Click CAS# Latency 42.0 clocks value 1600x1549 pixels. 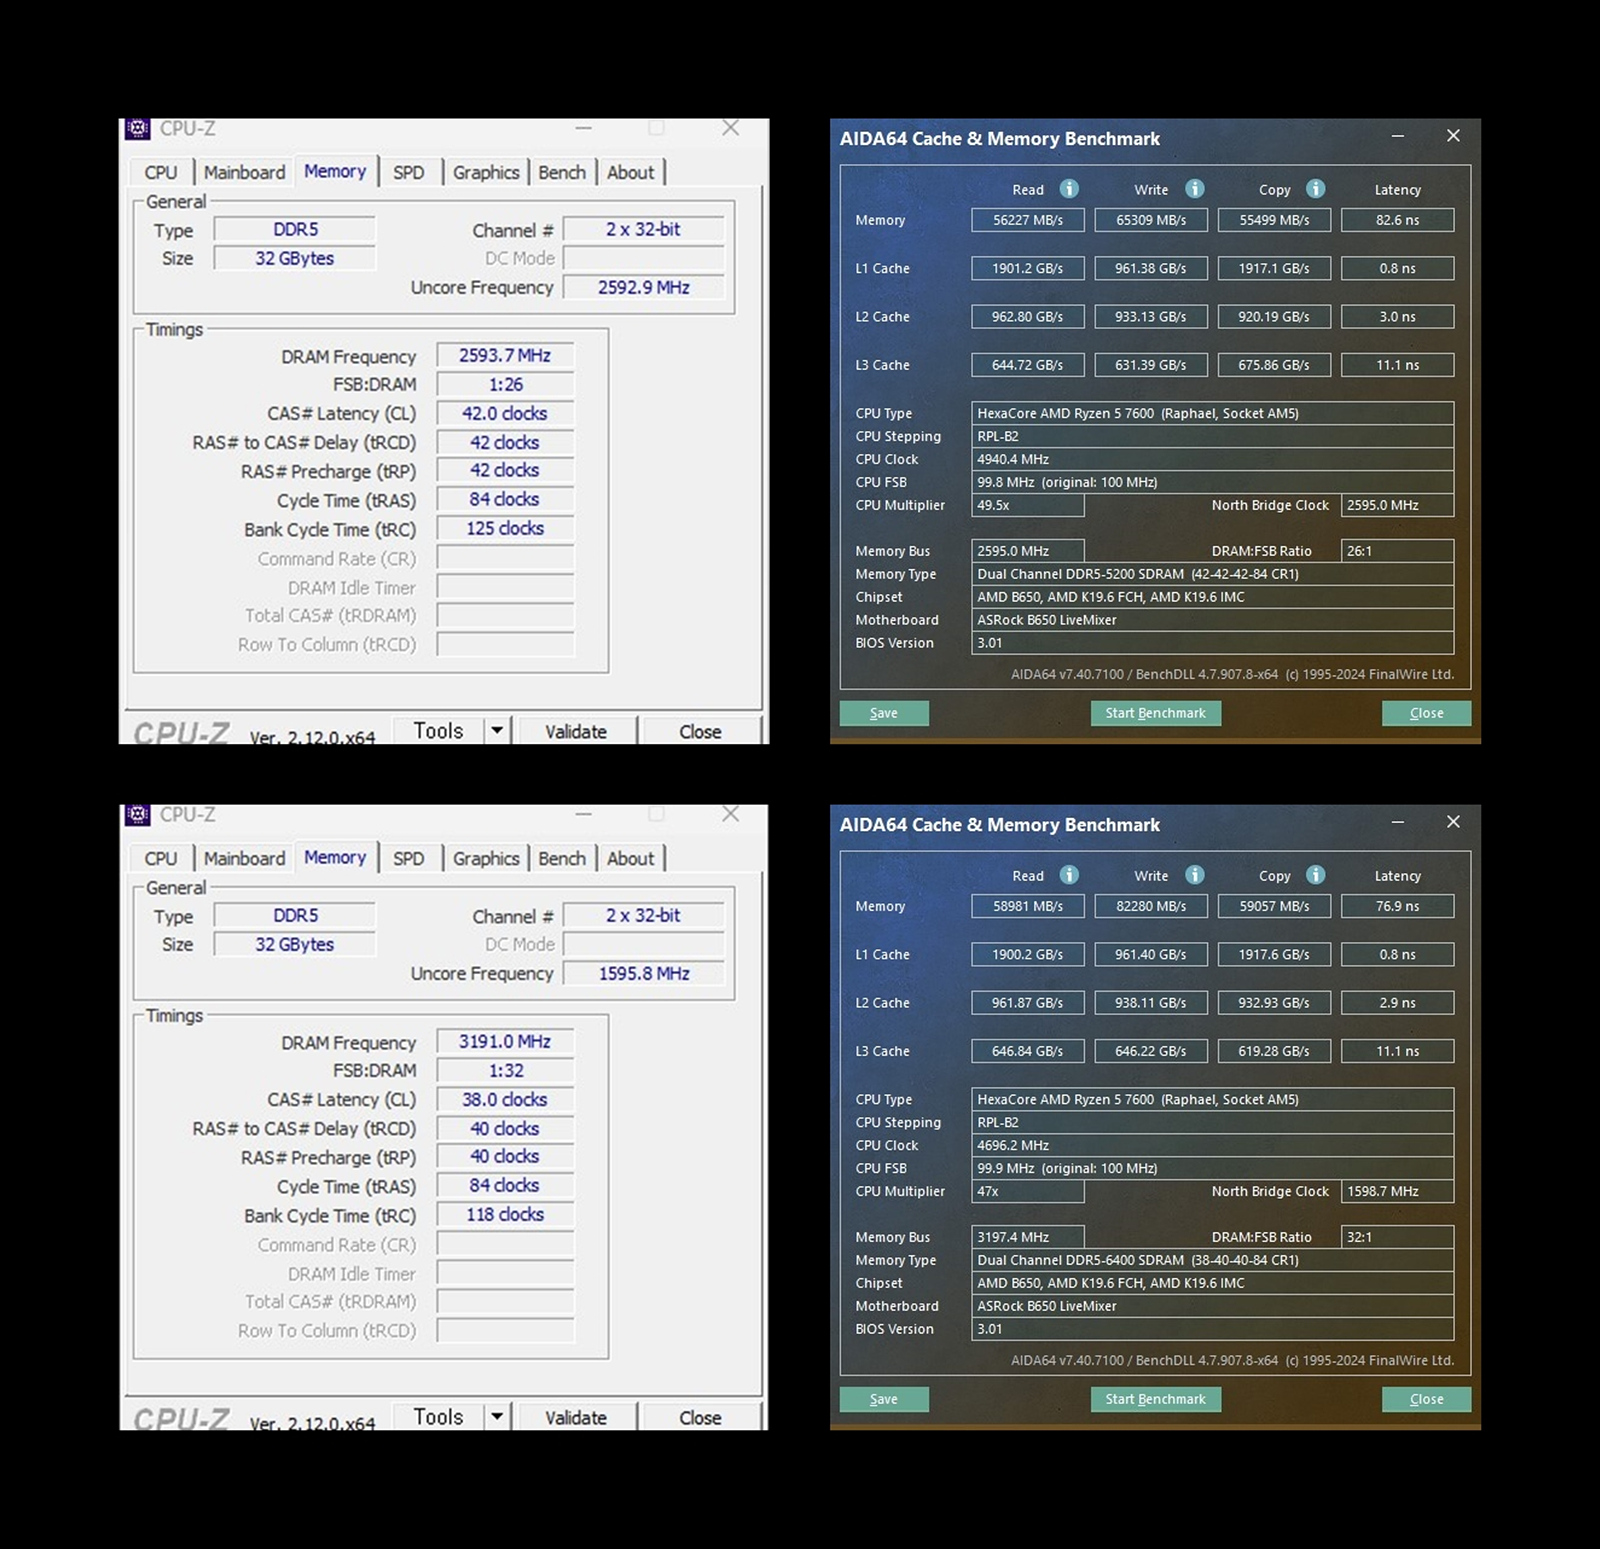[x=505, y=413]
